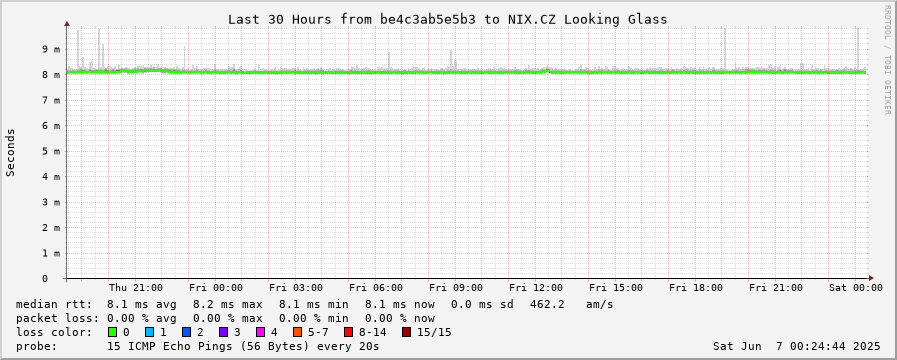Click the median rtt statistics line
The width and height of the screenshot is (897, 360).
(315, 304)
